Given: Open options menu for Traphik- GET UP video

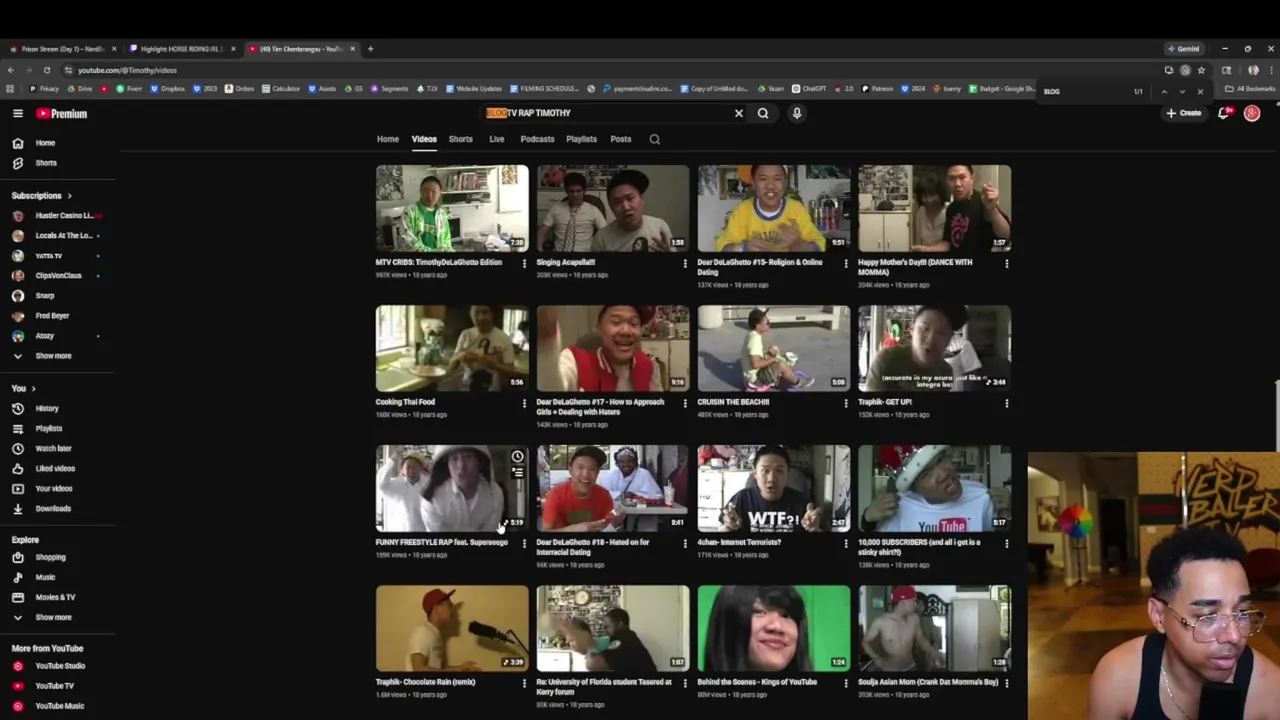Looking at the screenshot, I should point(1007,404).
